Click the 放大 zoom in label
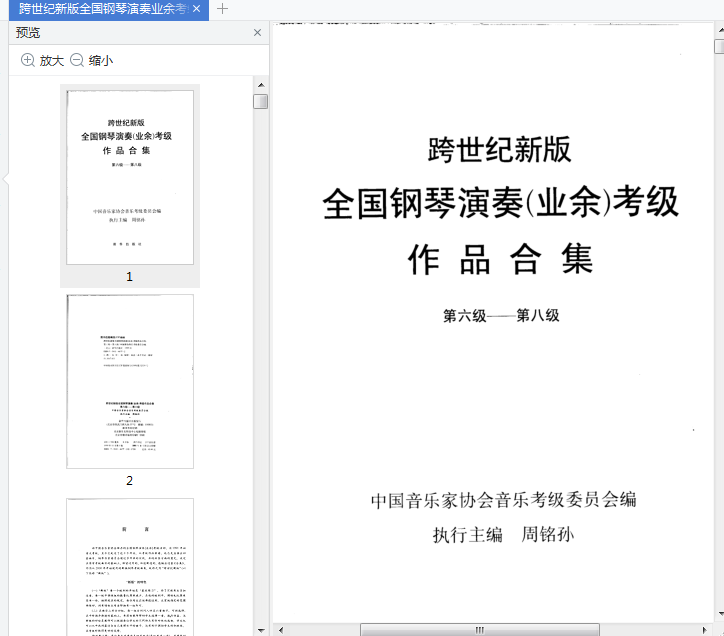The image size is (724, 636). tap(51, 61)
